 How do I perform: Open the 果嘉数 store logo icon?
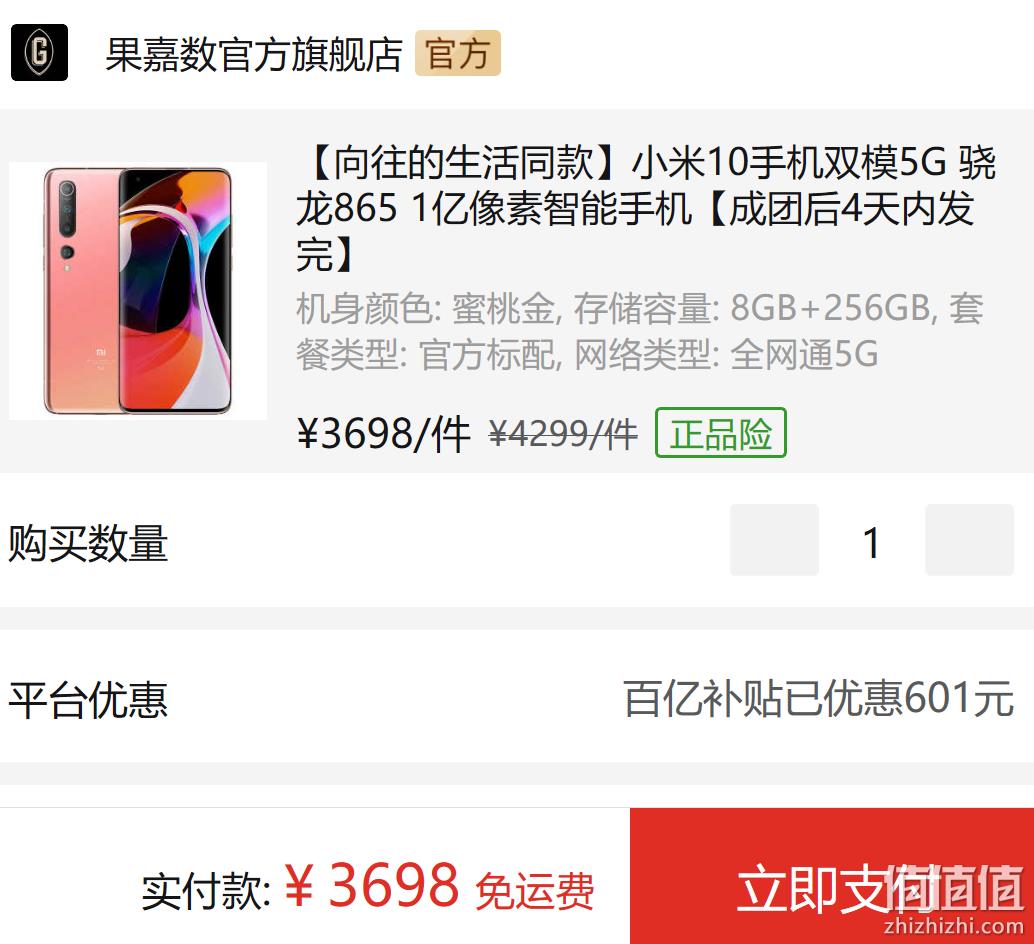pos(40,53)
